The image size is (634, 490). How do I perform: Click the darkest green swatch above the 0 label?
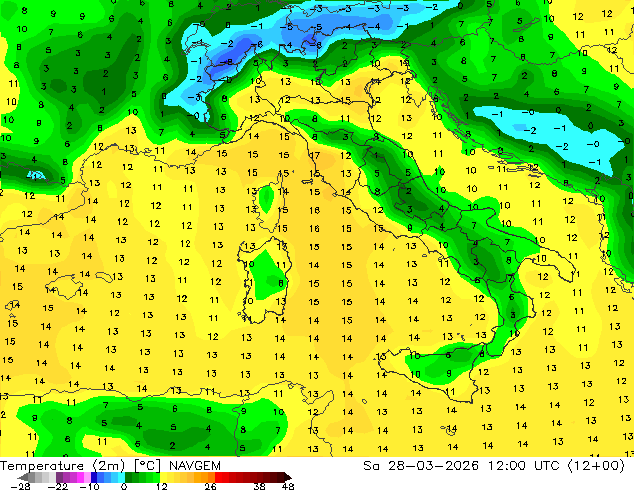coord(128,477)
